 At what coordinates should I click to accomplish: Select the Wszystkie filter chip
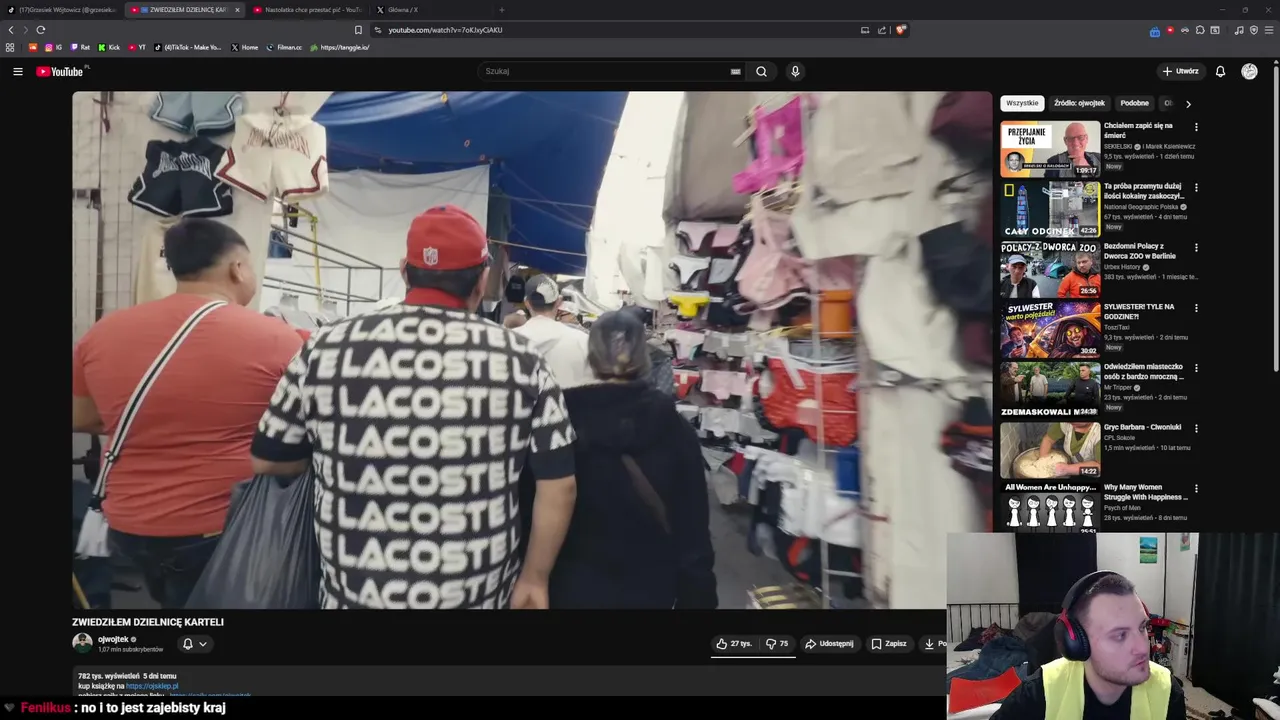[x=1022, y=103]
